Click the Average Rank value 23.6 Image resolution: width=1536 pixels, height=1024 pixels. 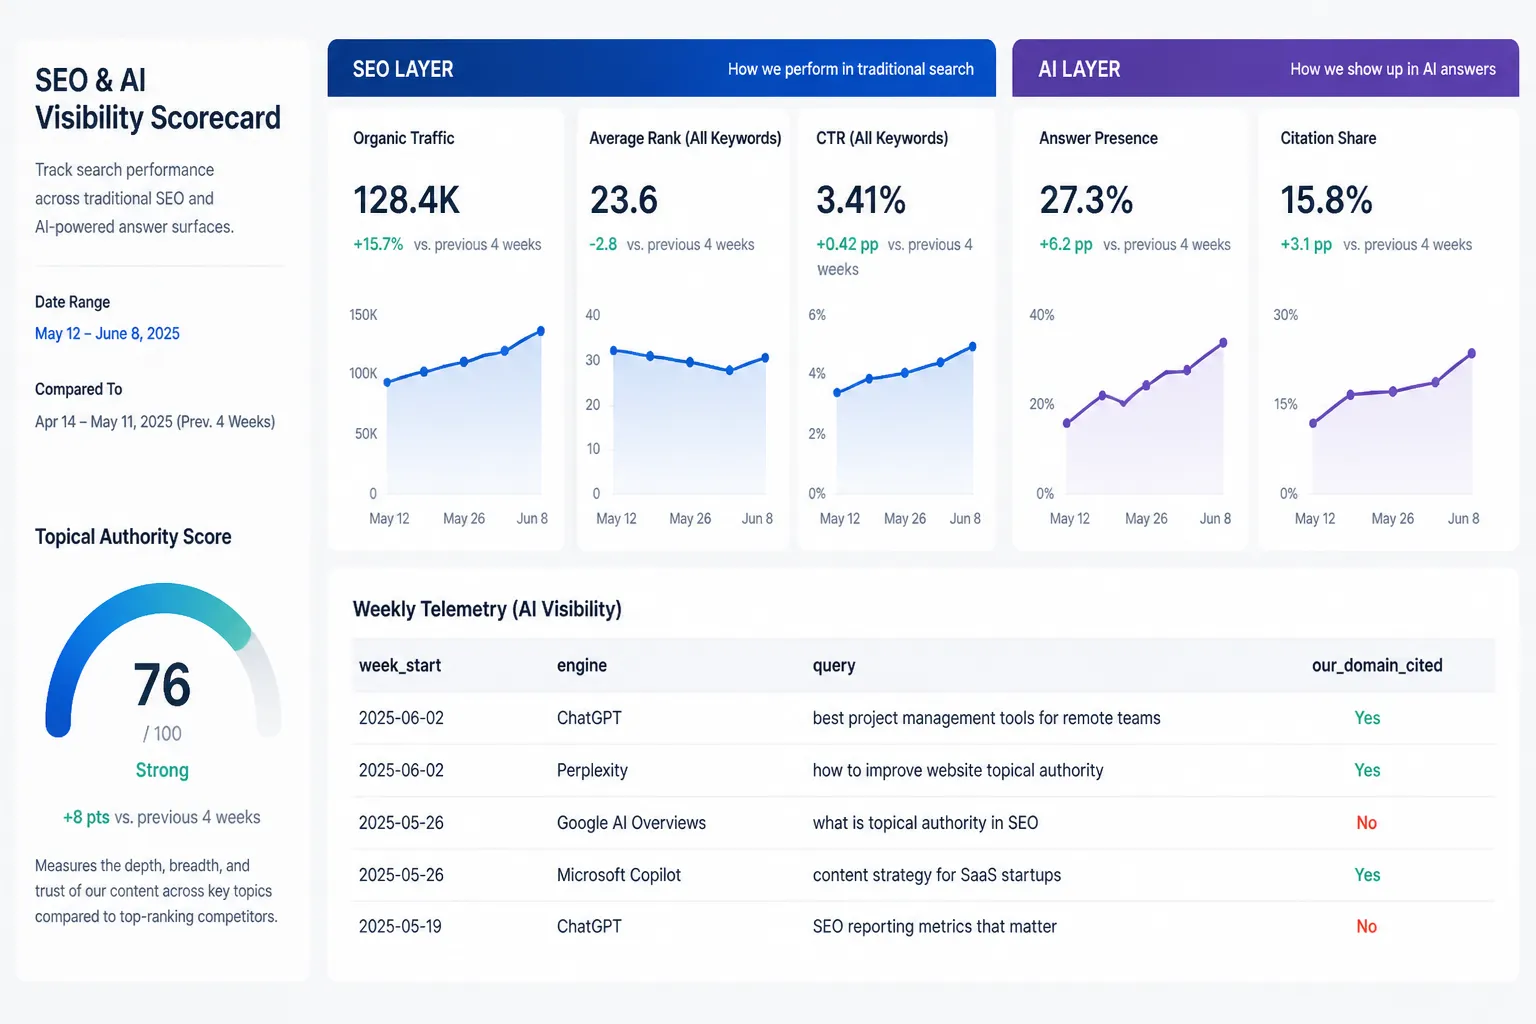(x=623, y=200)
